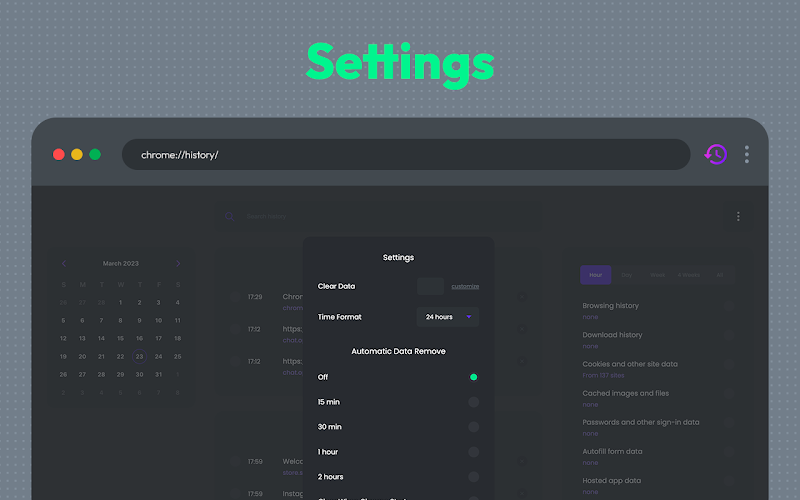Viewport: 800px width, 500px height.
Task: Click the "Automatic Data Remove" heading
Action: (x=398, y=351)
